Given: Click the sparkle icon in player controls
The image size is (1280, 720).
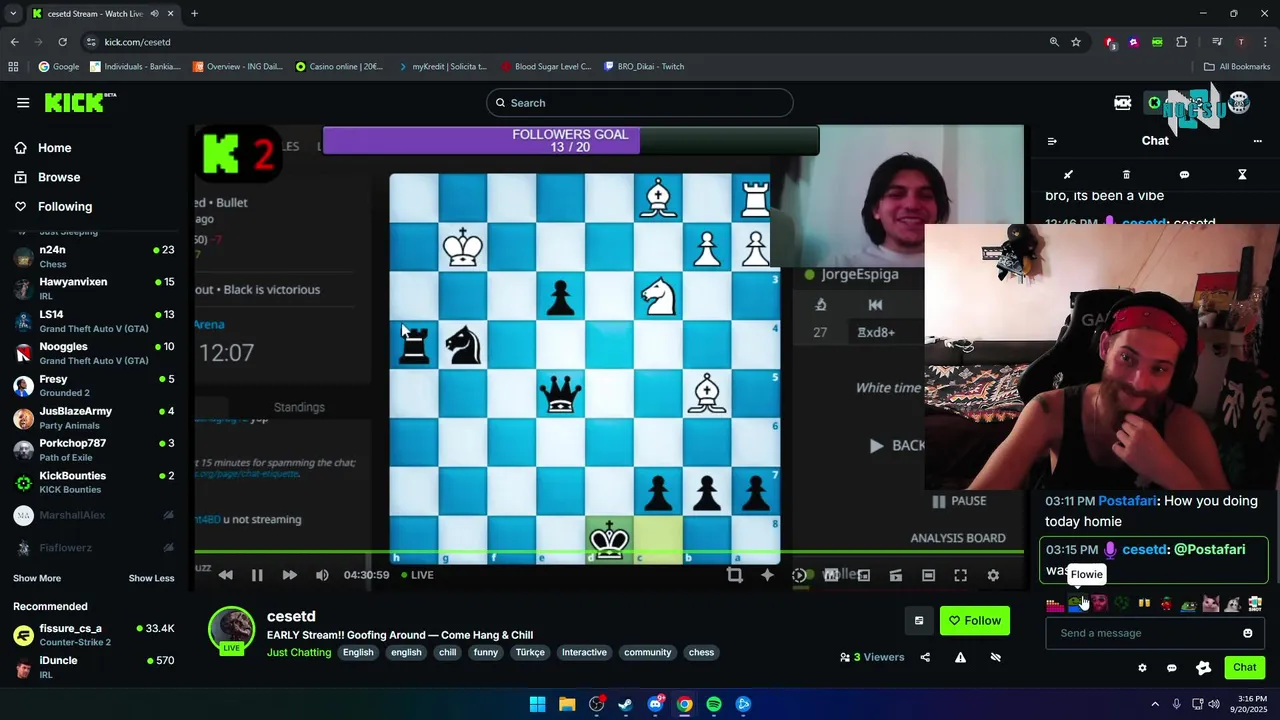Looking at the screenshot, I should [768, 575].
